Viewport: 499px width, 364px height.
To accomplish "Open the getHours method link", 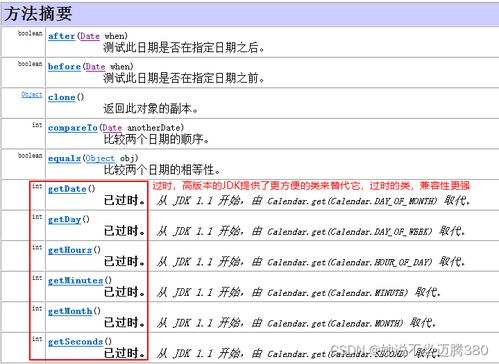I will 70,250.
